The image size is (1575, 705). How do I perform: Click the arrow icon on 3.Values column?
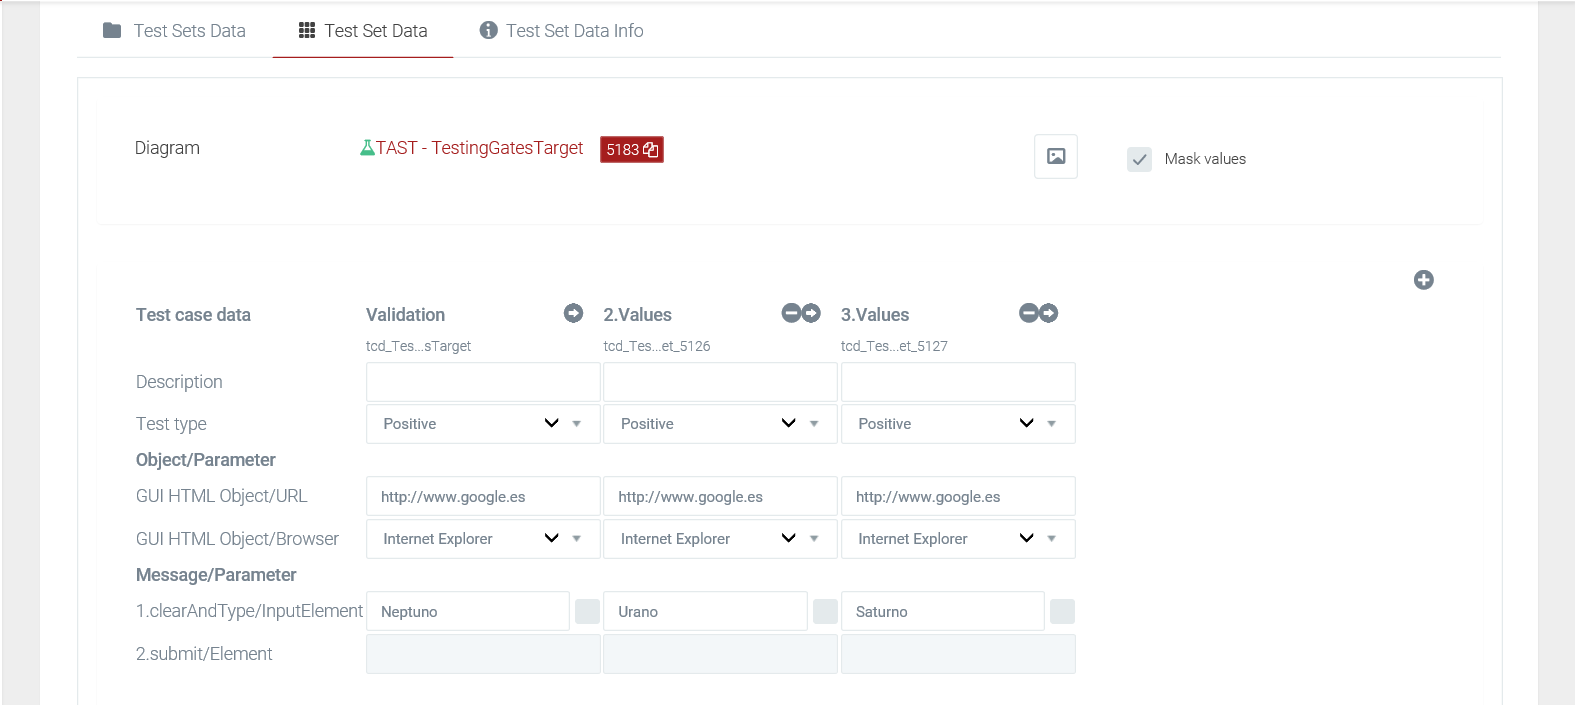pyautogui.click(x=1048, y=314)
